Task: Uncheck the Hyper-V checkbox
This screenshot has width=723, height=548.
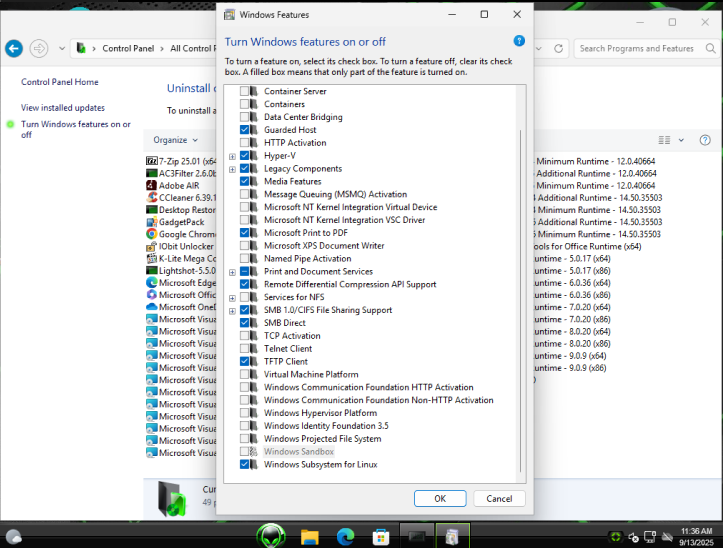Action: click(x=244, y=156)
